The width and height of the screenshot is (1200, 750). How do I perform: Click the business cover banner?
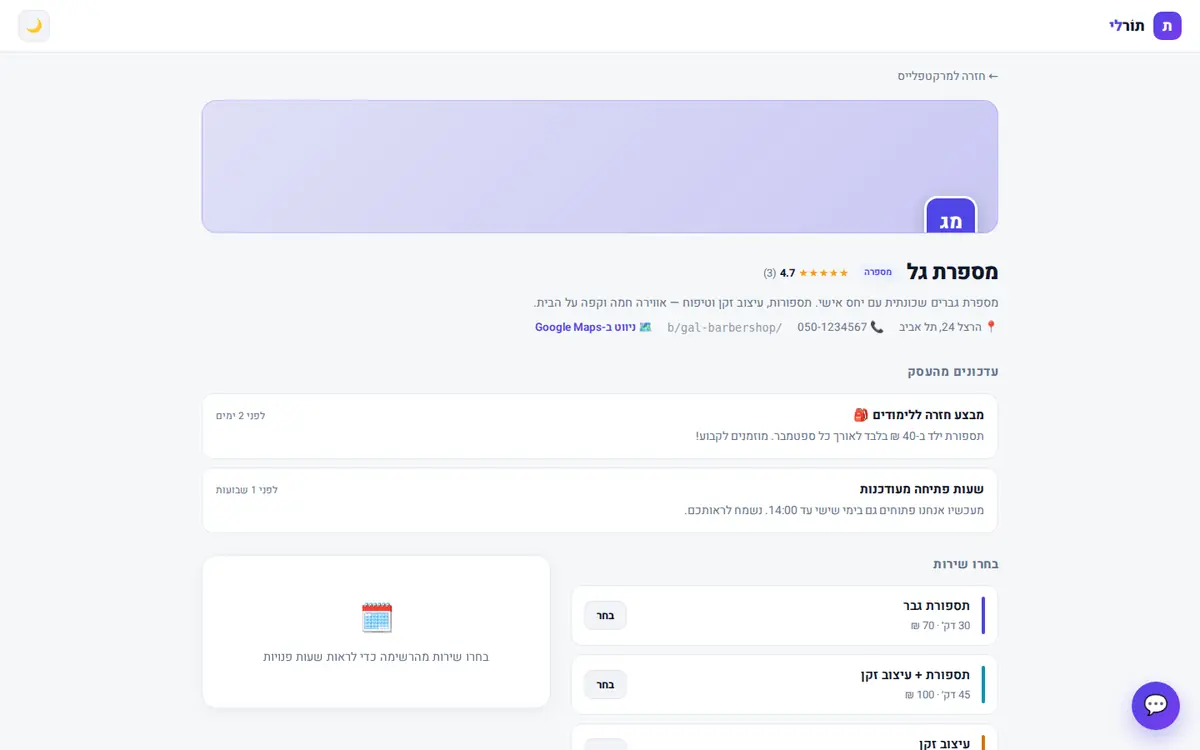point(600,166)
